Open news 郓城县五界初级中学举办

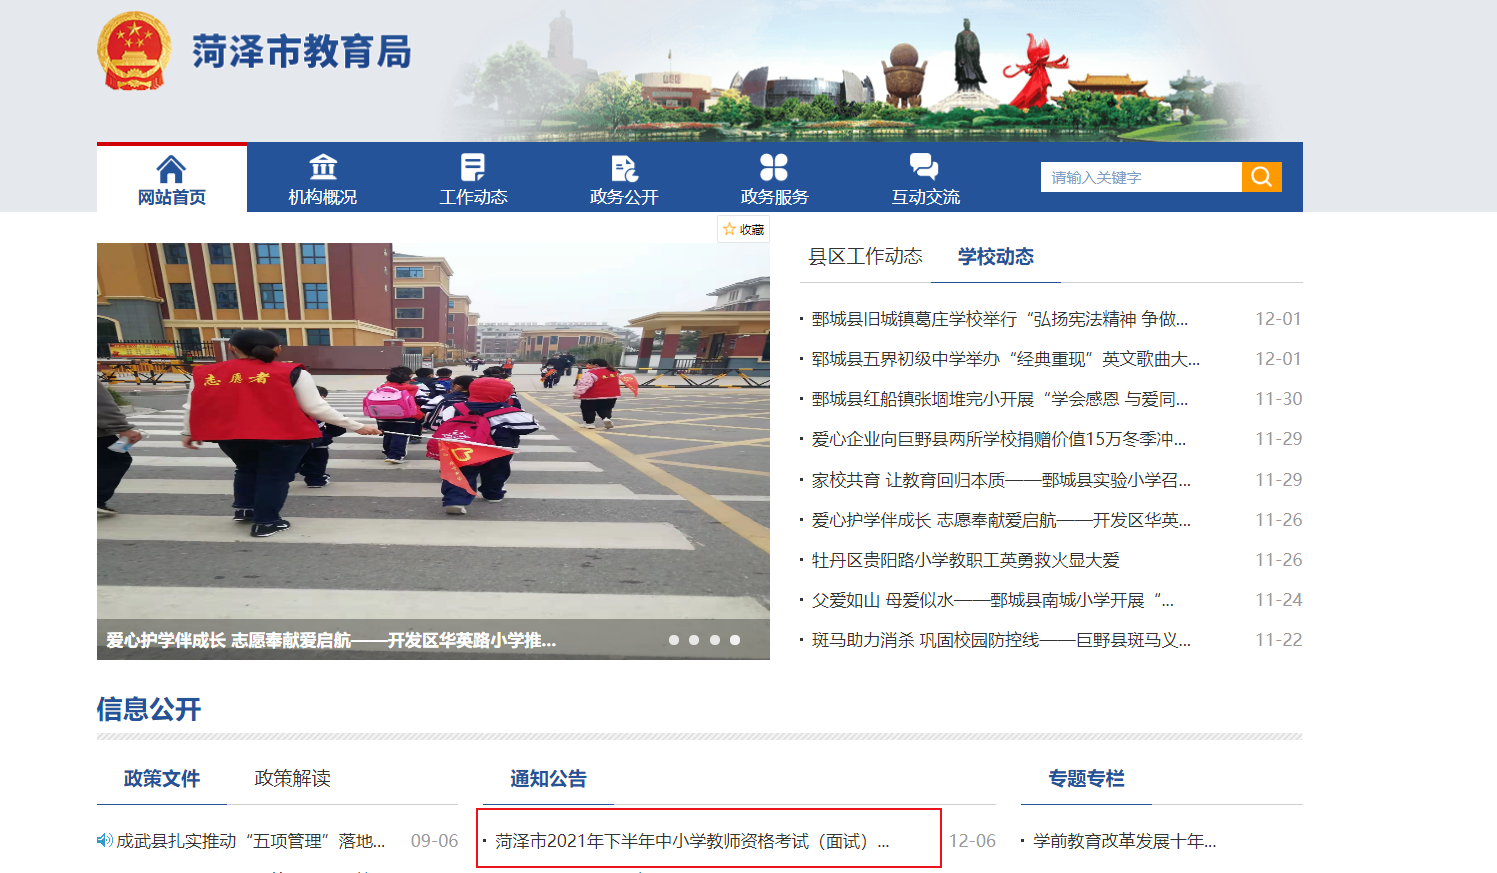click(1006, 359)
